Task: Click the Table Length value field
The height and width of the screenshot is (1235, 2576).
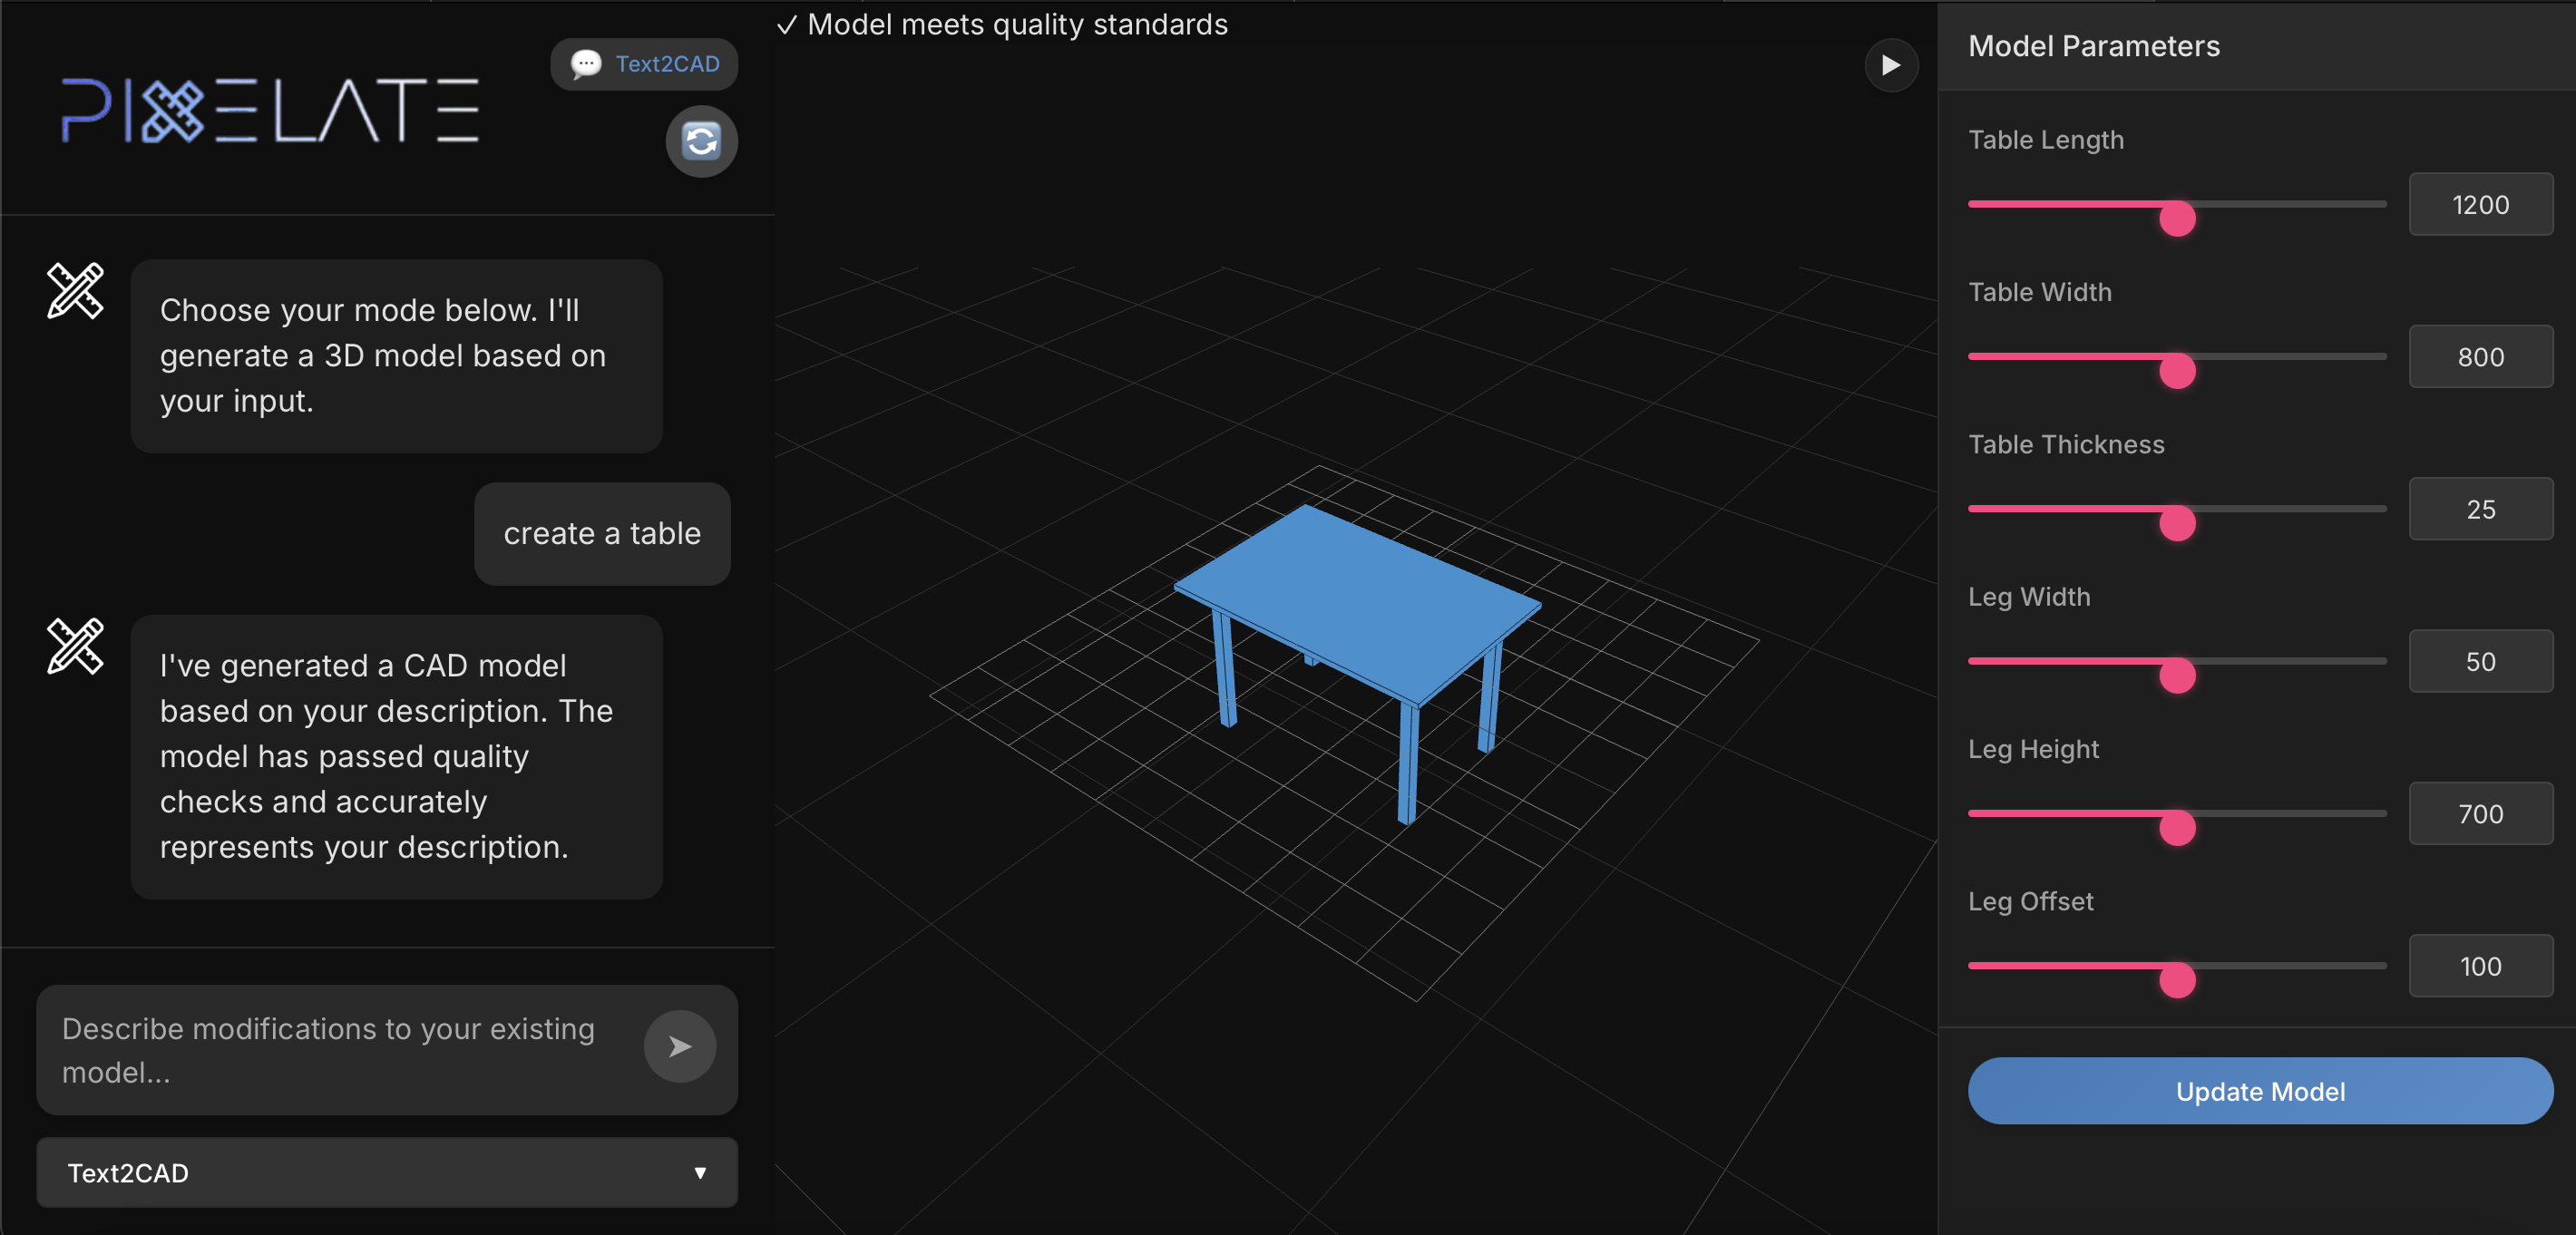Action: (x=2479, y=205)
